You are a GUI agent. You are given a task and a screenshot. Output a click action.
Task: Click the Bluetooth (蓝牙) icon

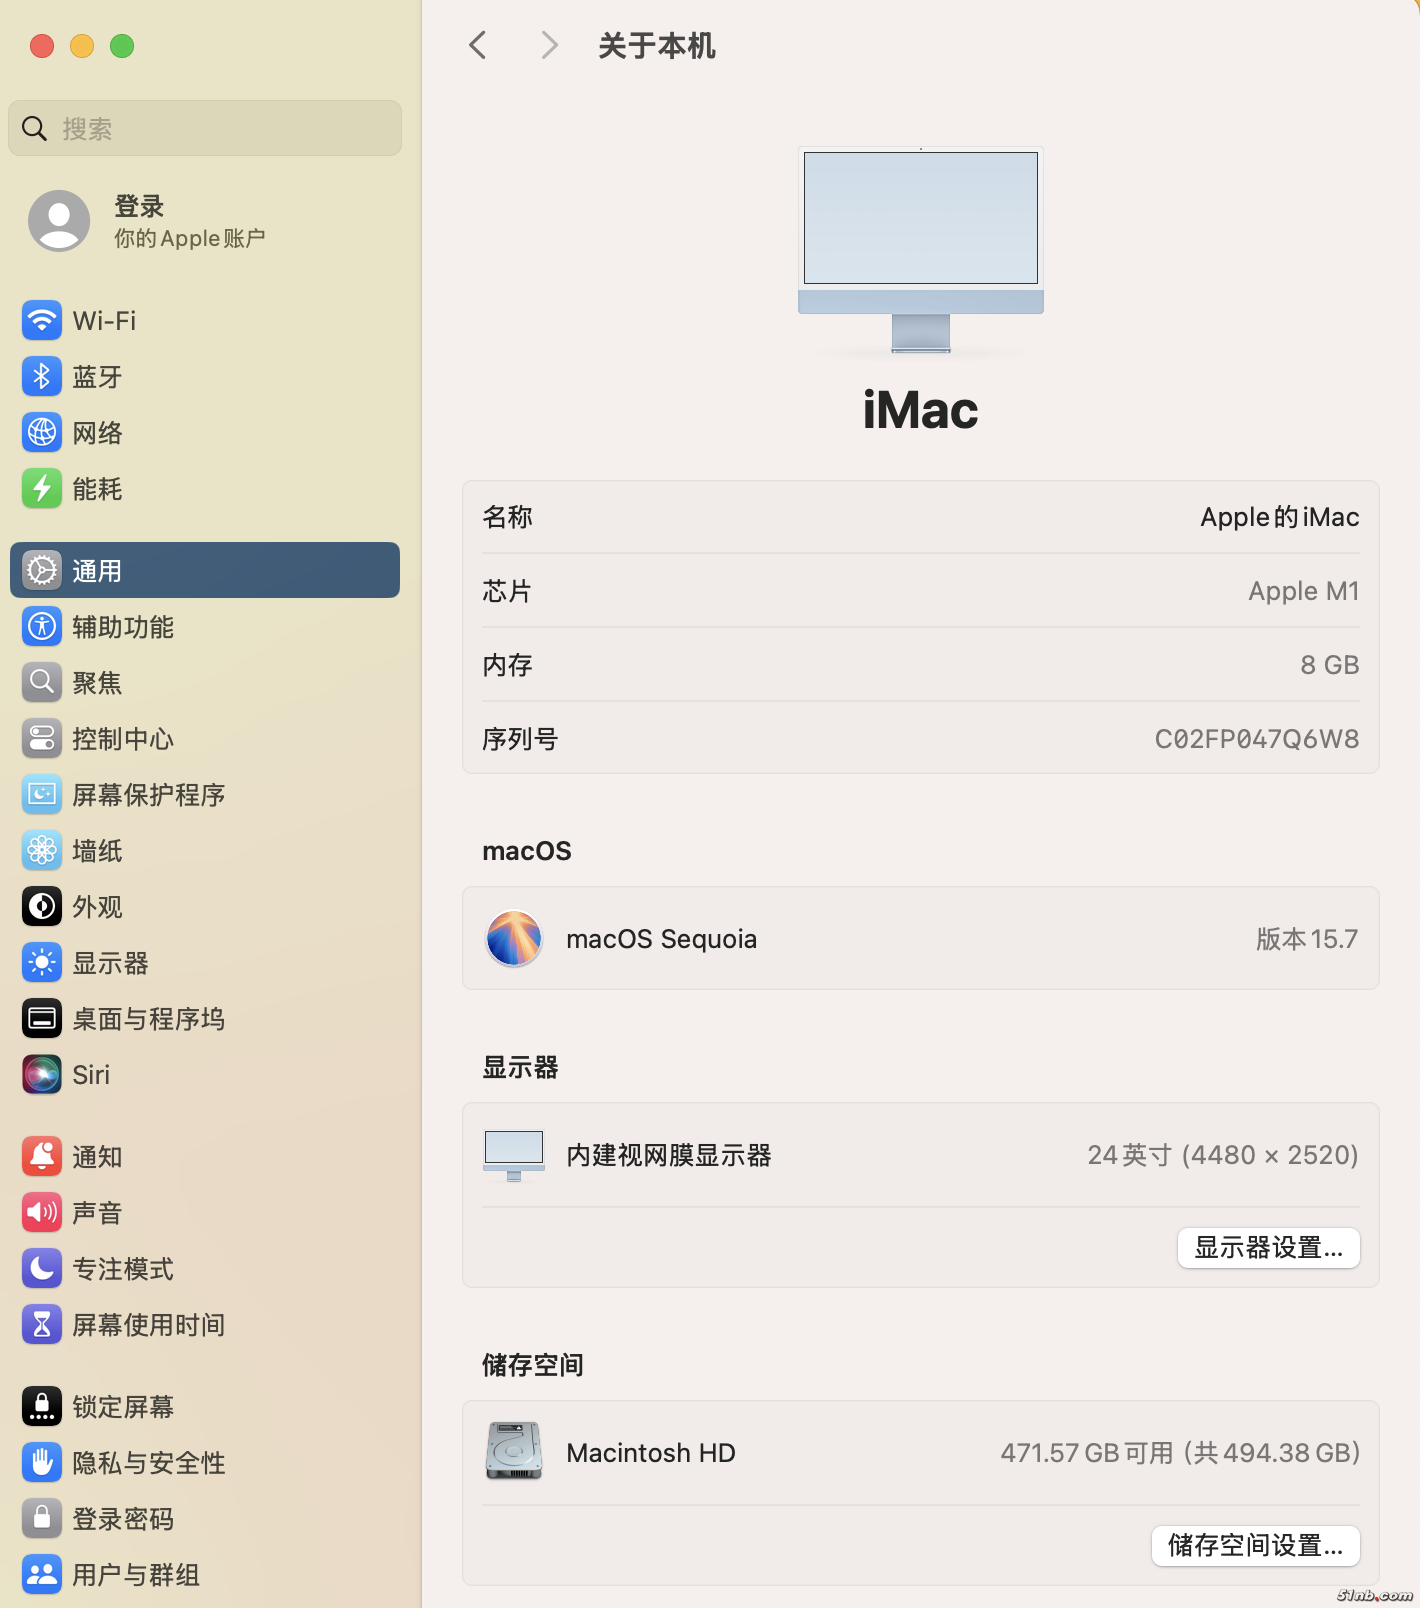[x=42, y=377]
